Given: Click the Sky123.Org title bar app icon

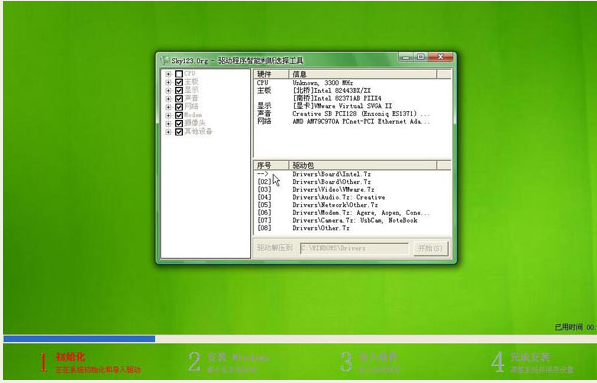Looking at the screenshot, I should 164,60.
